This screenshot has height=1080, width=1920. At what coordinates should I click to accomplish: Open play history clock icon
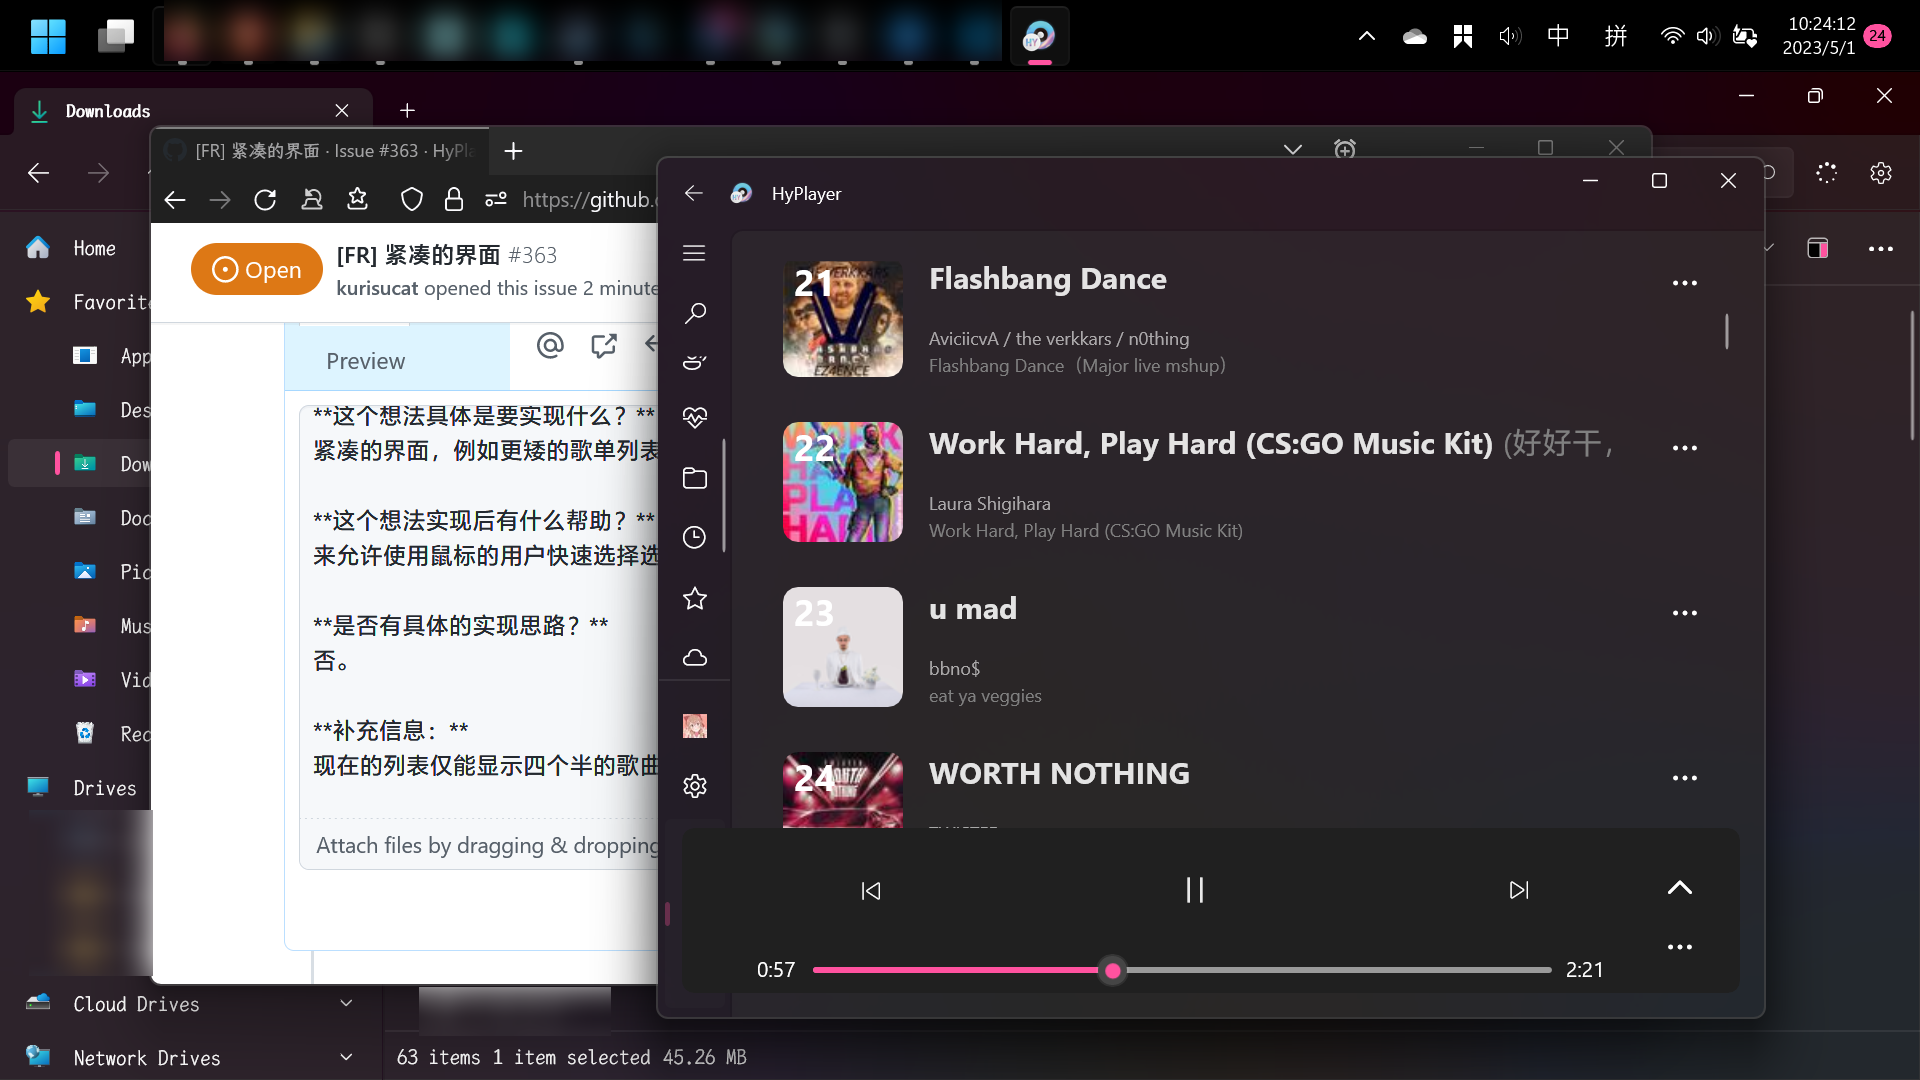695,537
